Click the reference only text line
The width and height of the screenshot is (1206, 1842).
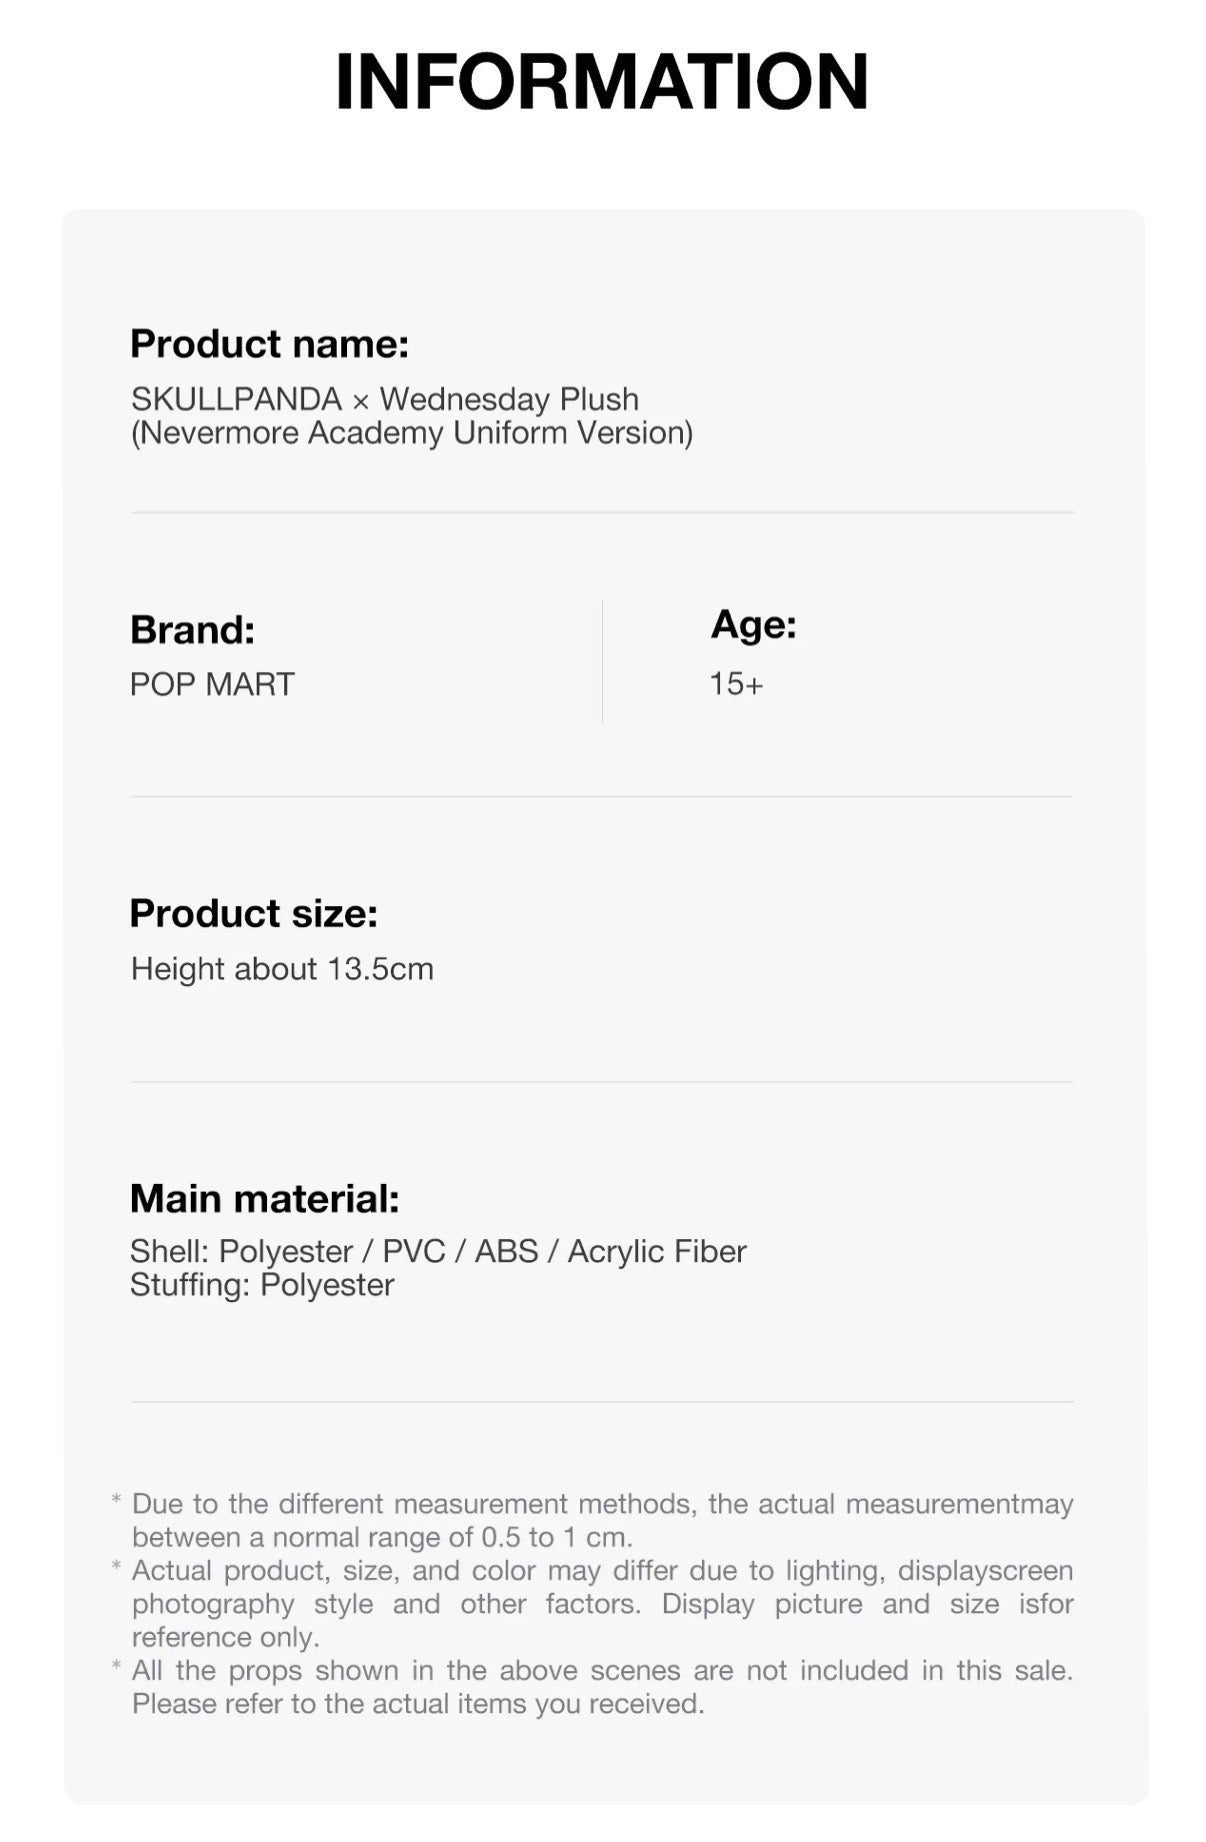[225, 1637]
